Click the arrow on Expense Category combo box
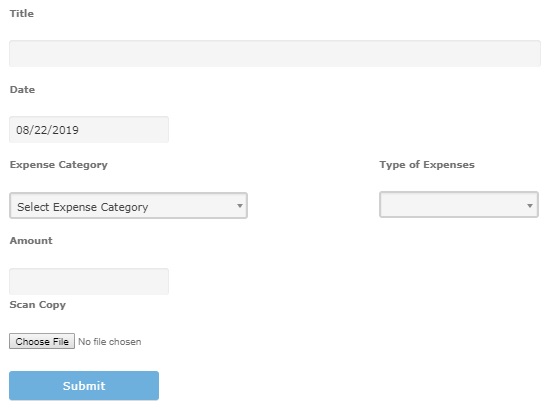 pyautogui.click(x=240, y=206)
